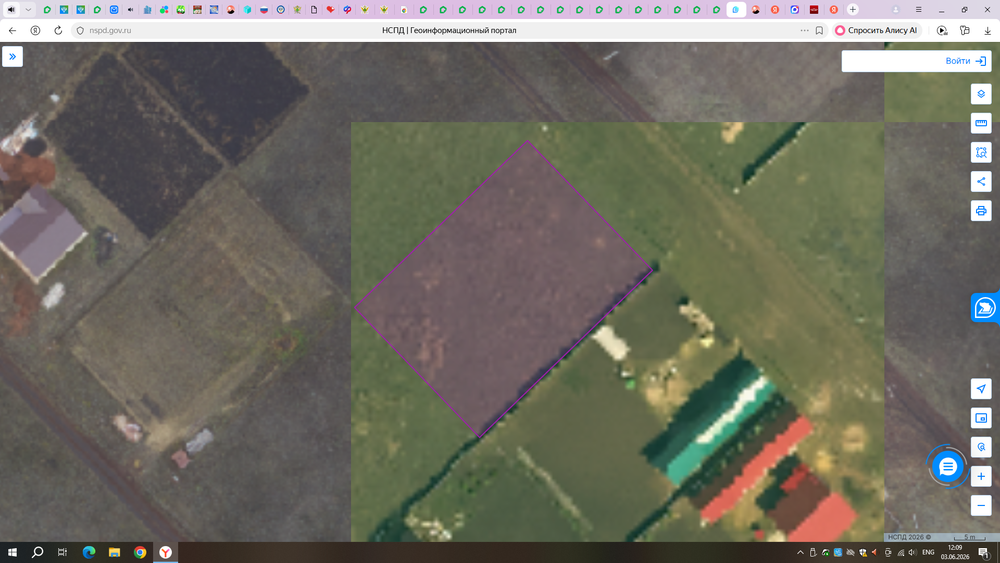Click the Войти login button
The width and height of the screenshot is (1000, 563).
[965, 61]
